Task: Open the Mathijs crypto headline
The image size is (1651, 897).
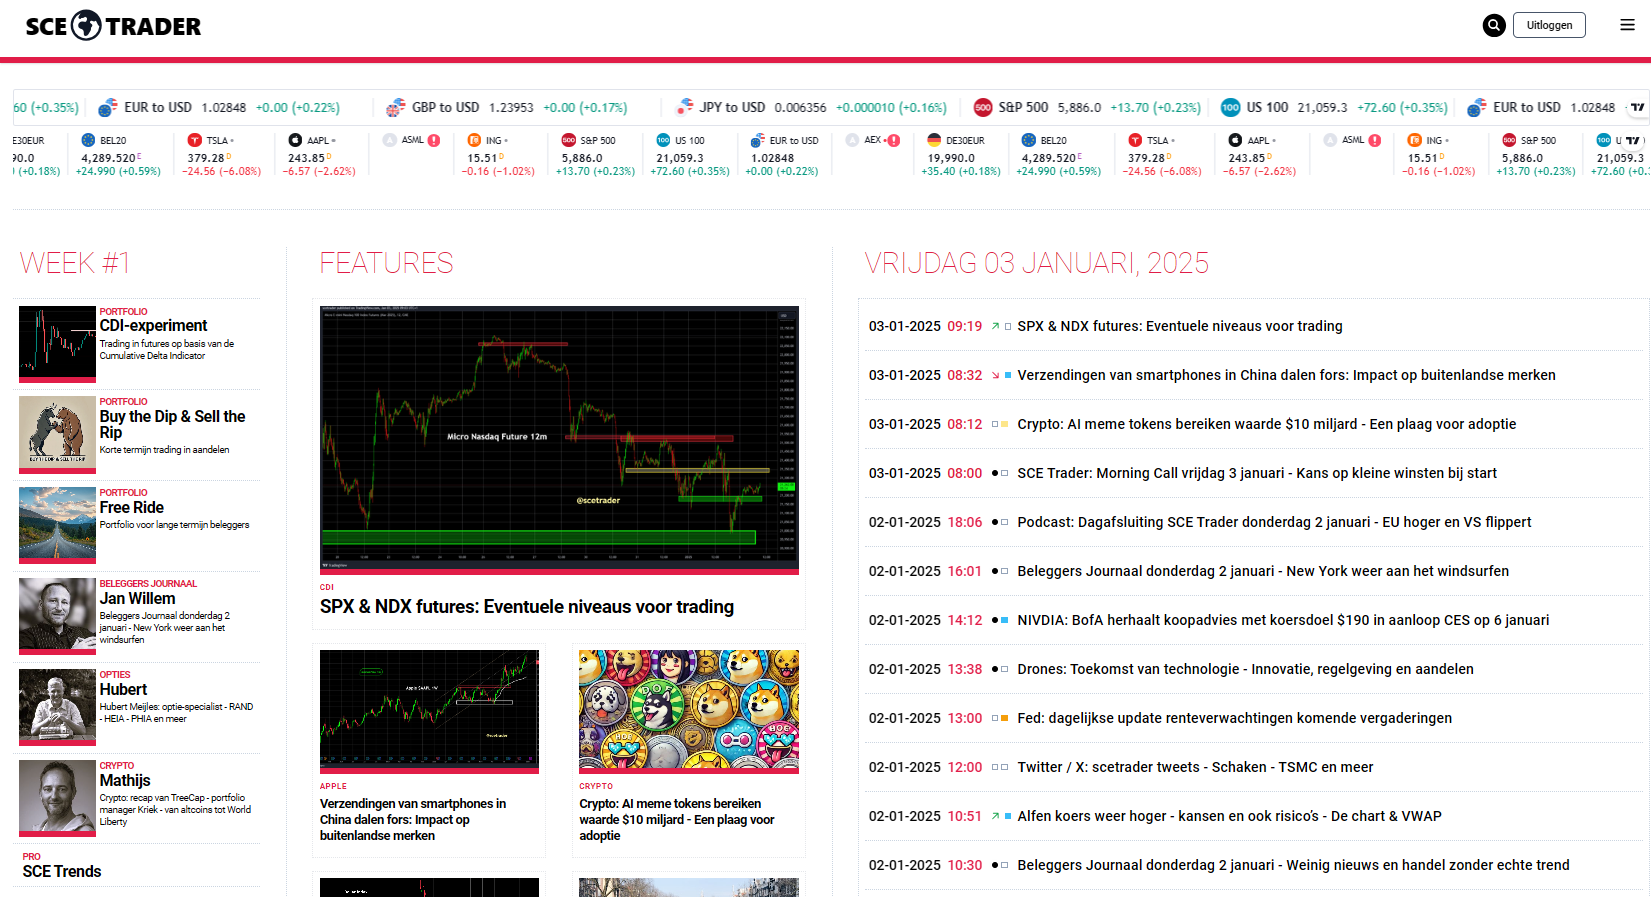Action: tap(125, 780)
